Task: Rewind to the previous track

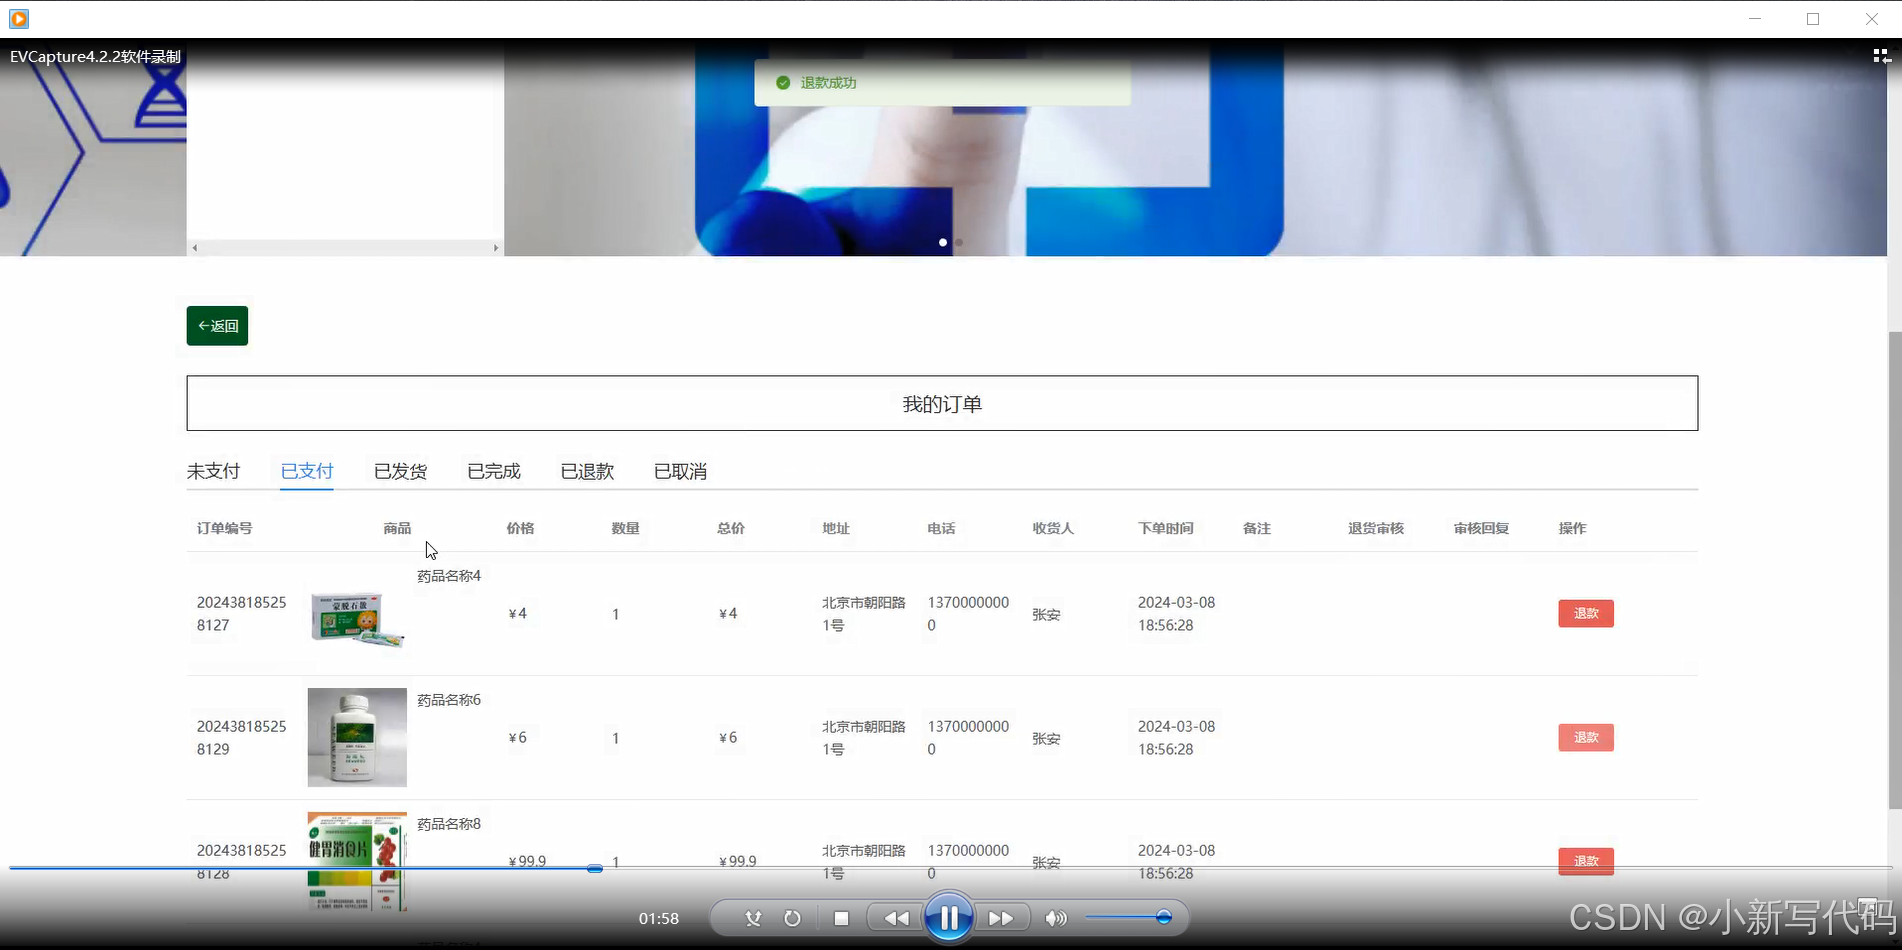Action: coord(897,918)
